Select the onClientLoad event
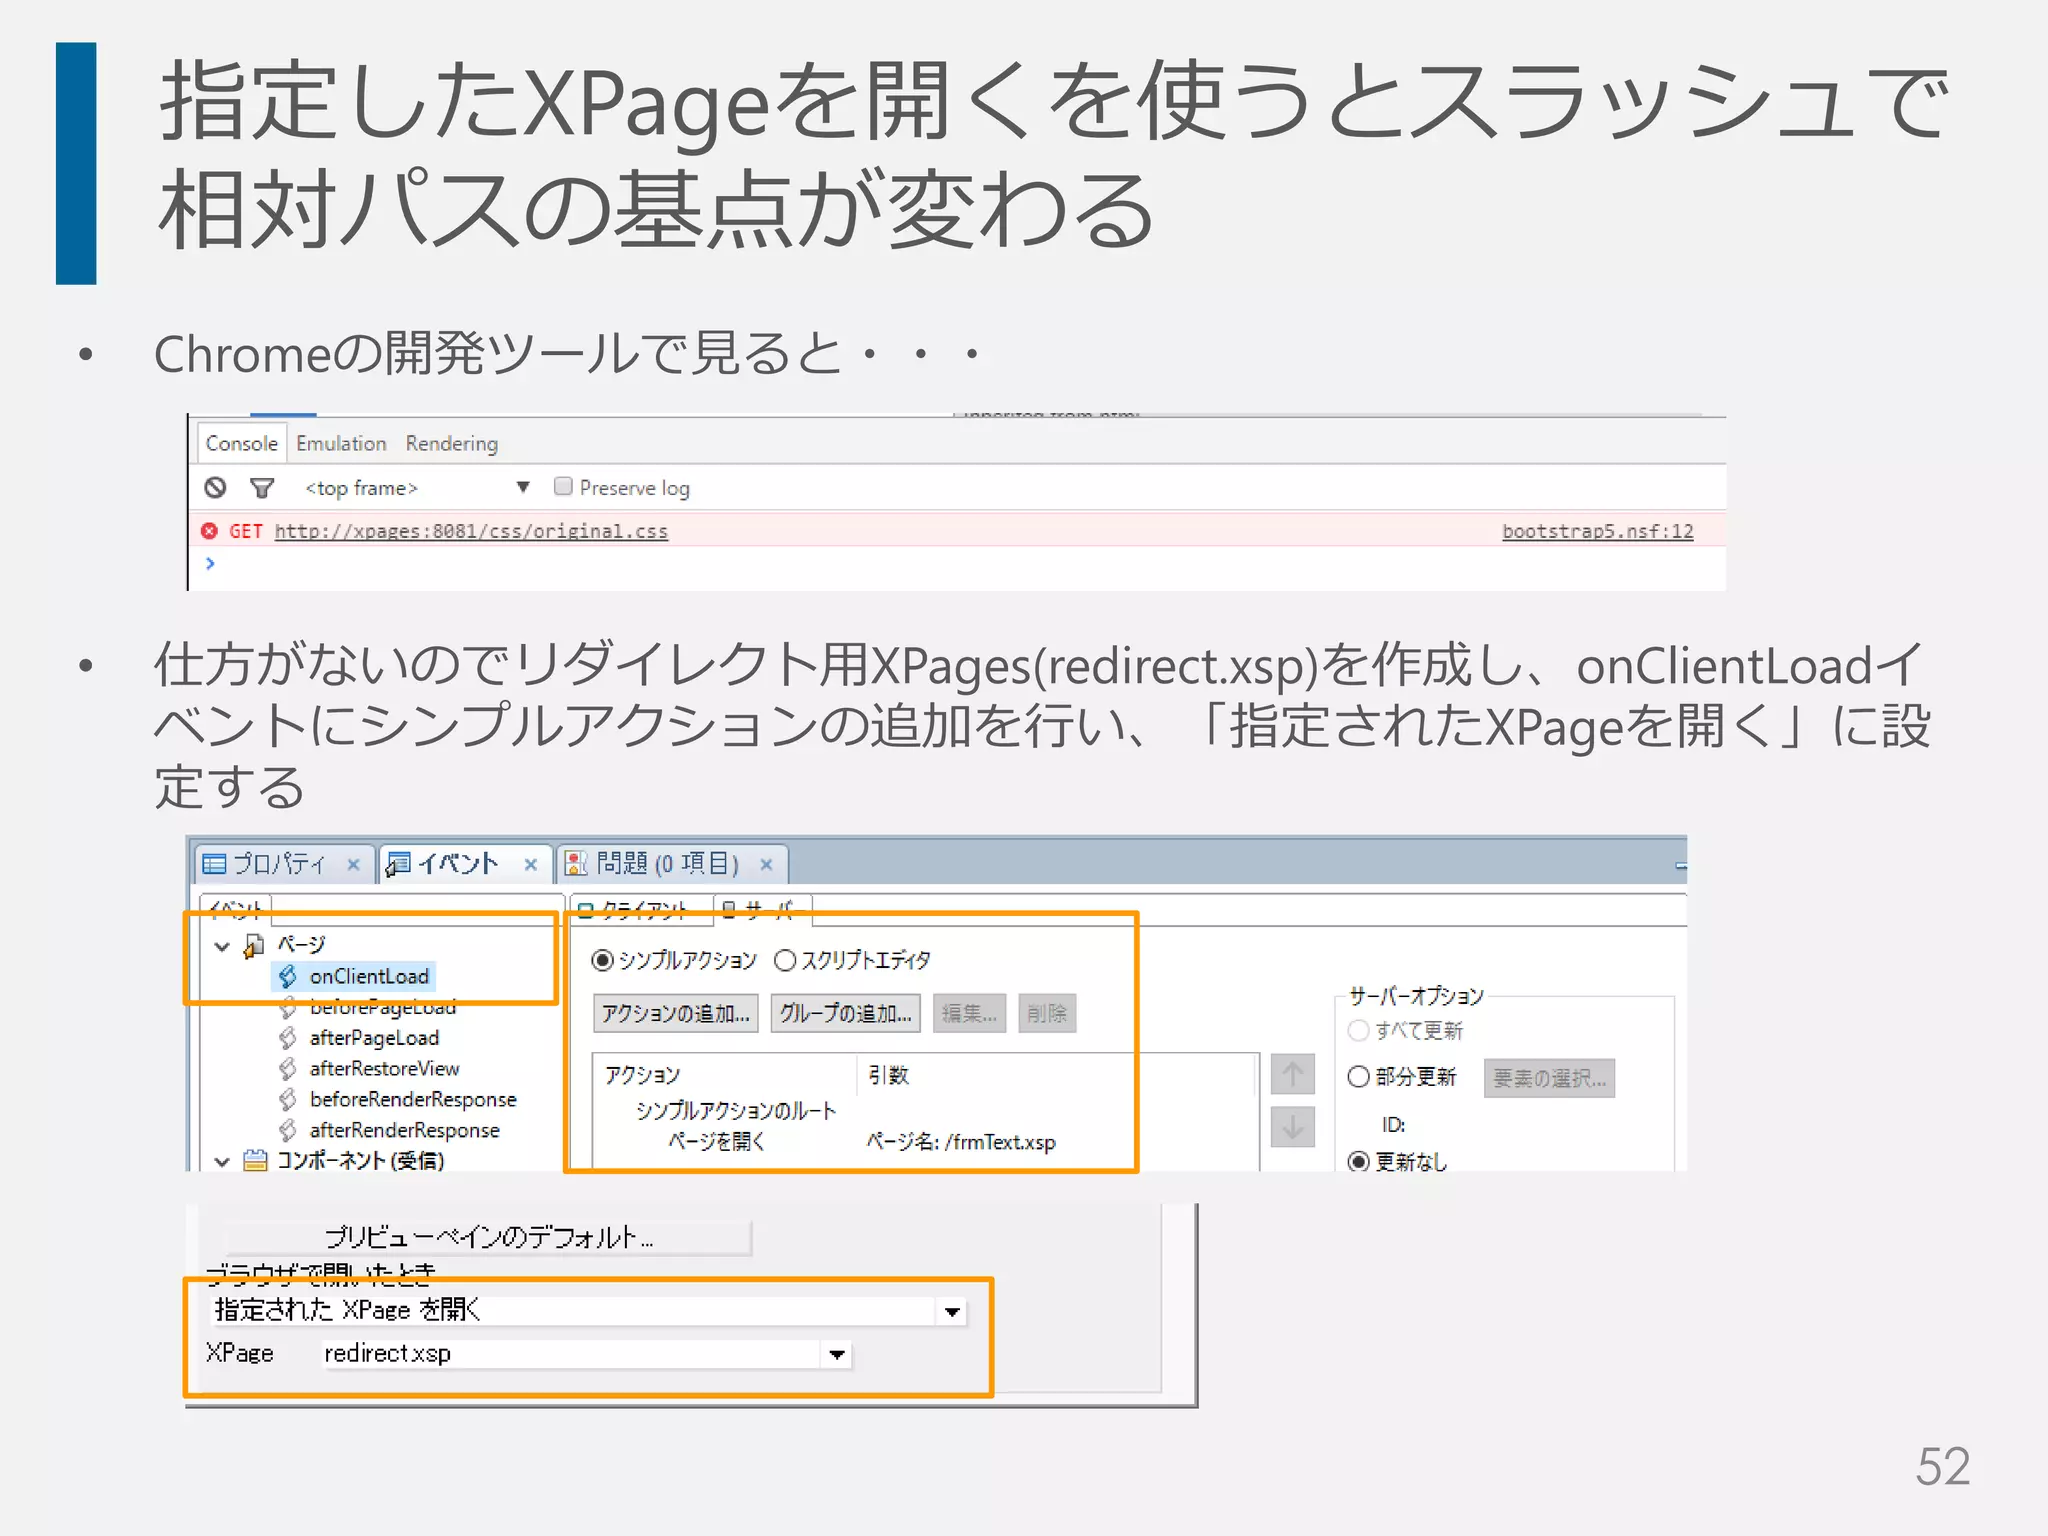The height and width of the screenshot is (1536, 2048). 369,976
